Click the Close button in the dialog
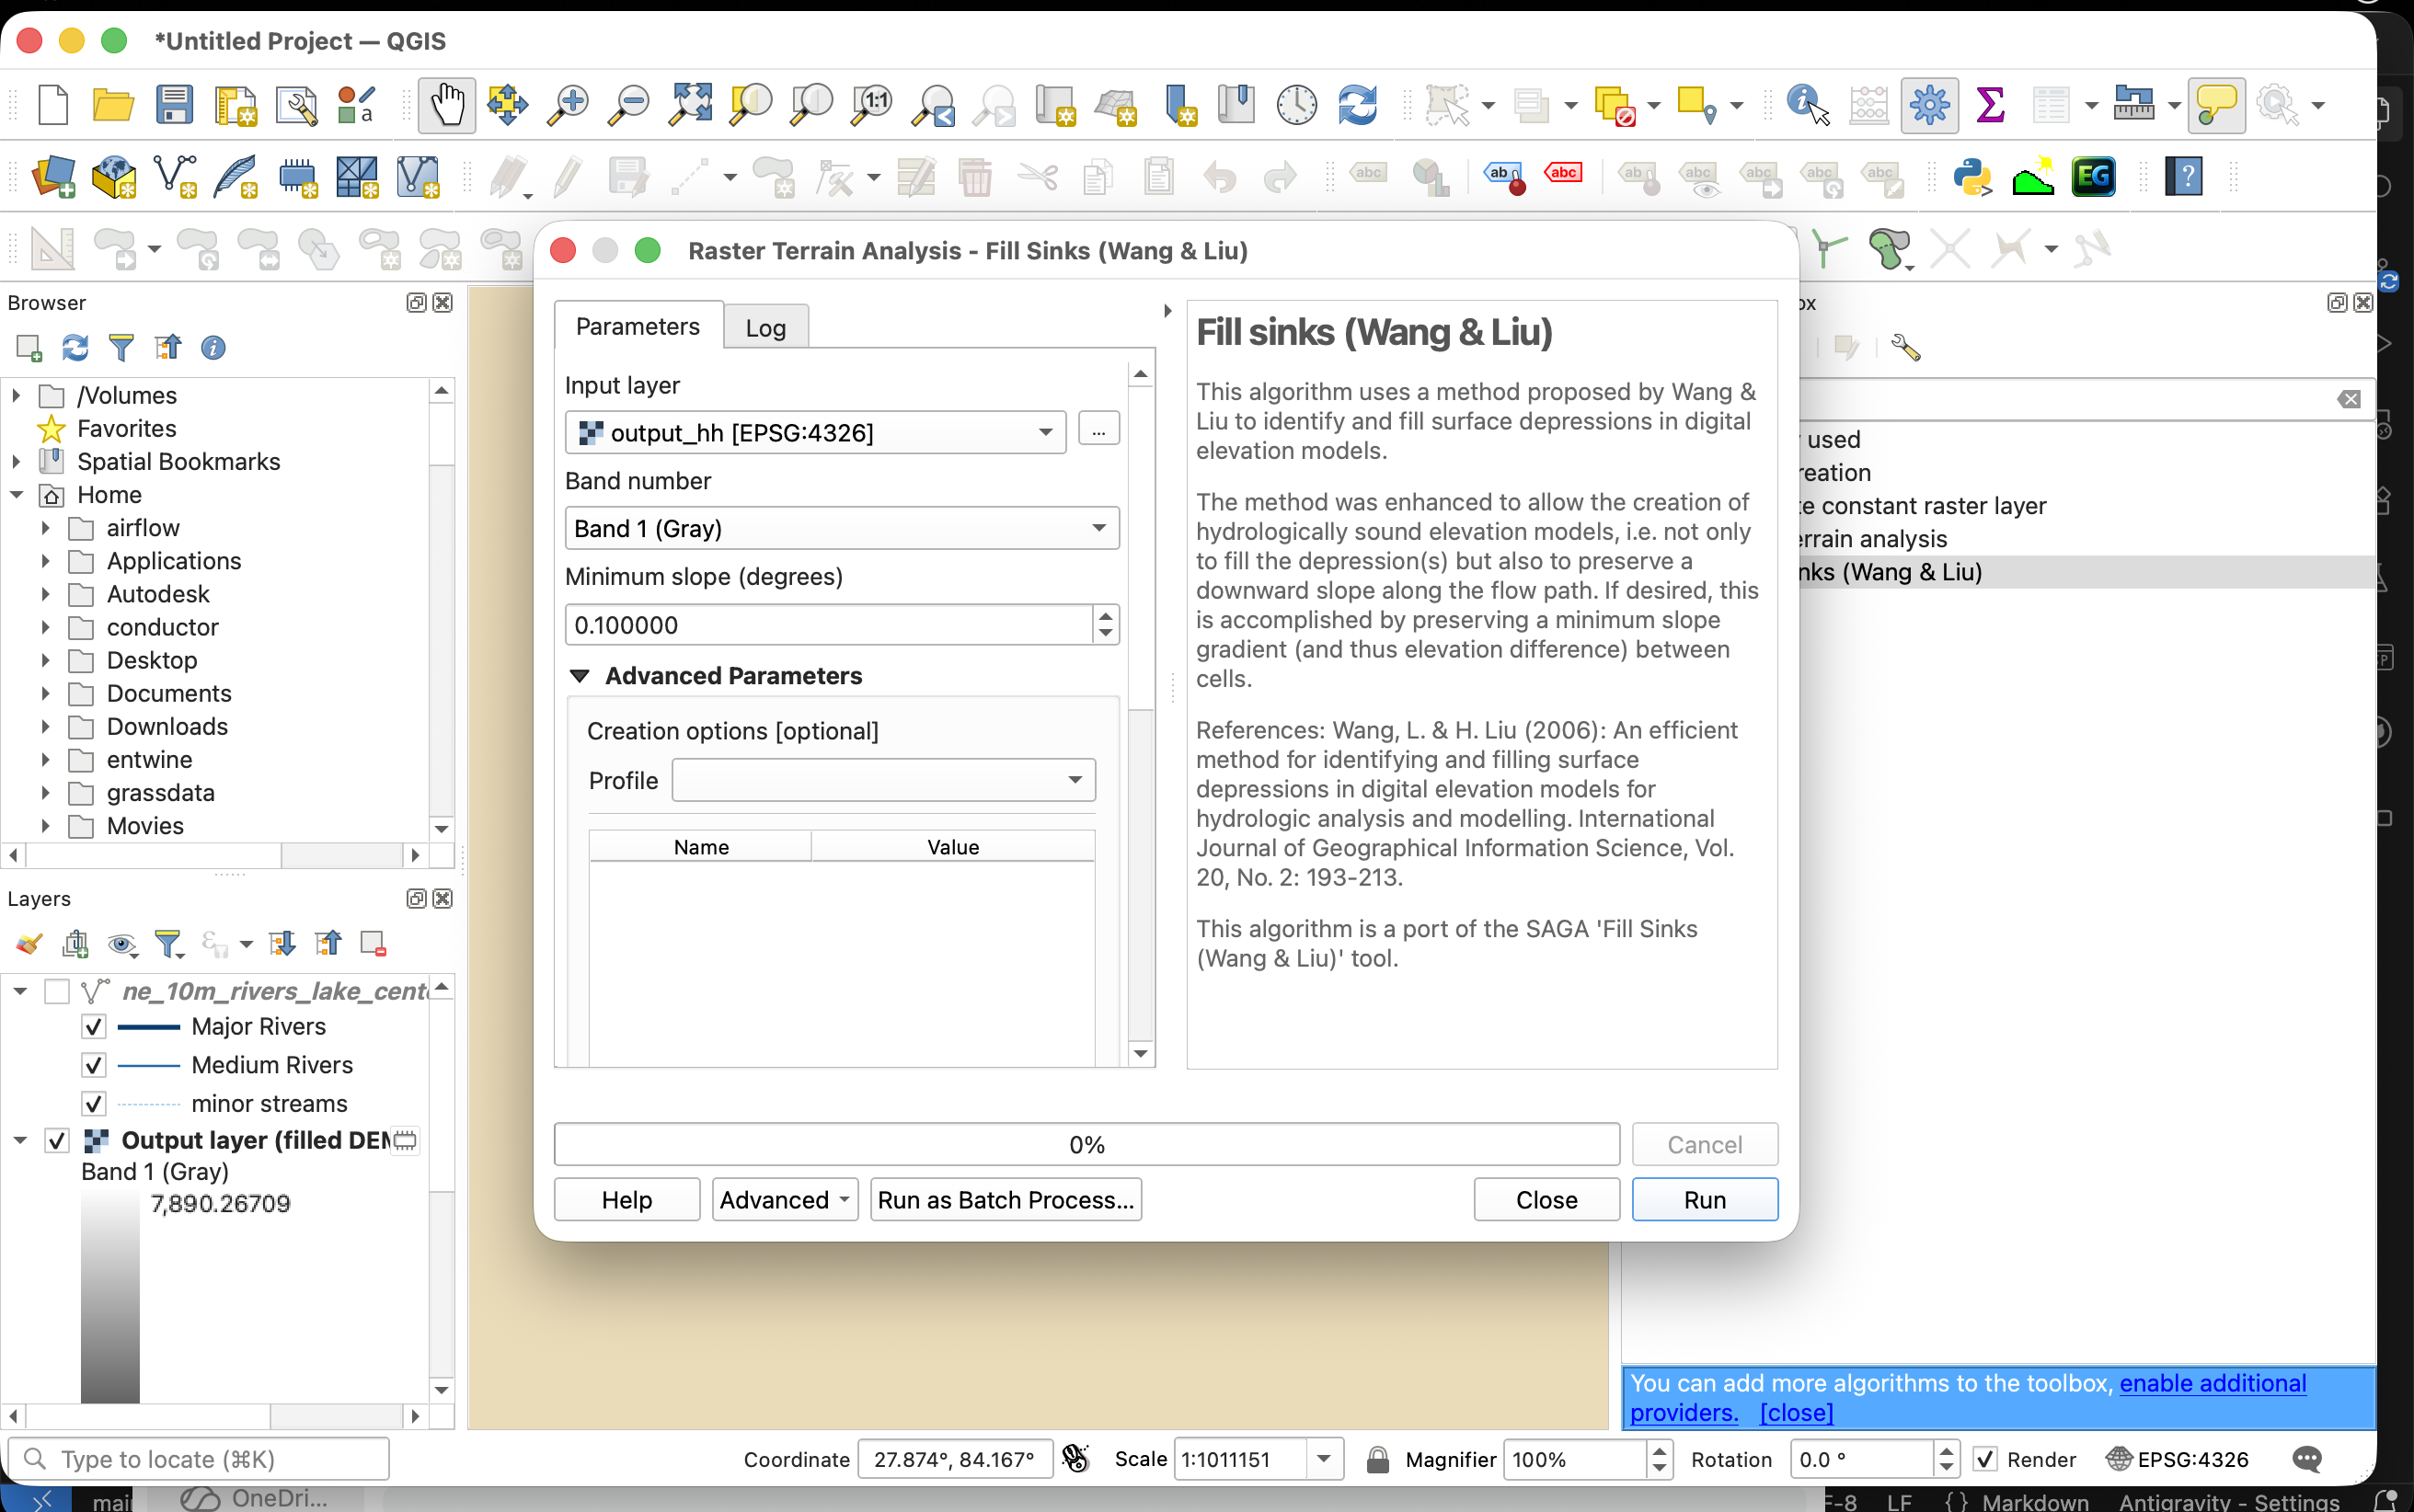Screen dimensions: 2414x1512 [x=1546, y=1199]
